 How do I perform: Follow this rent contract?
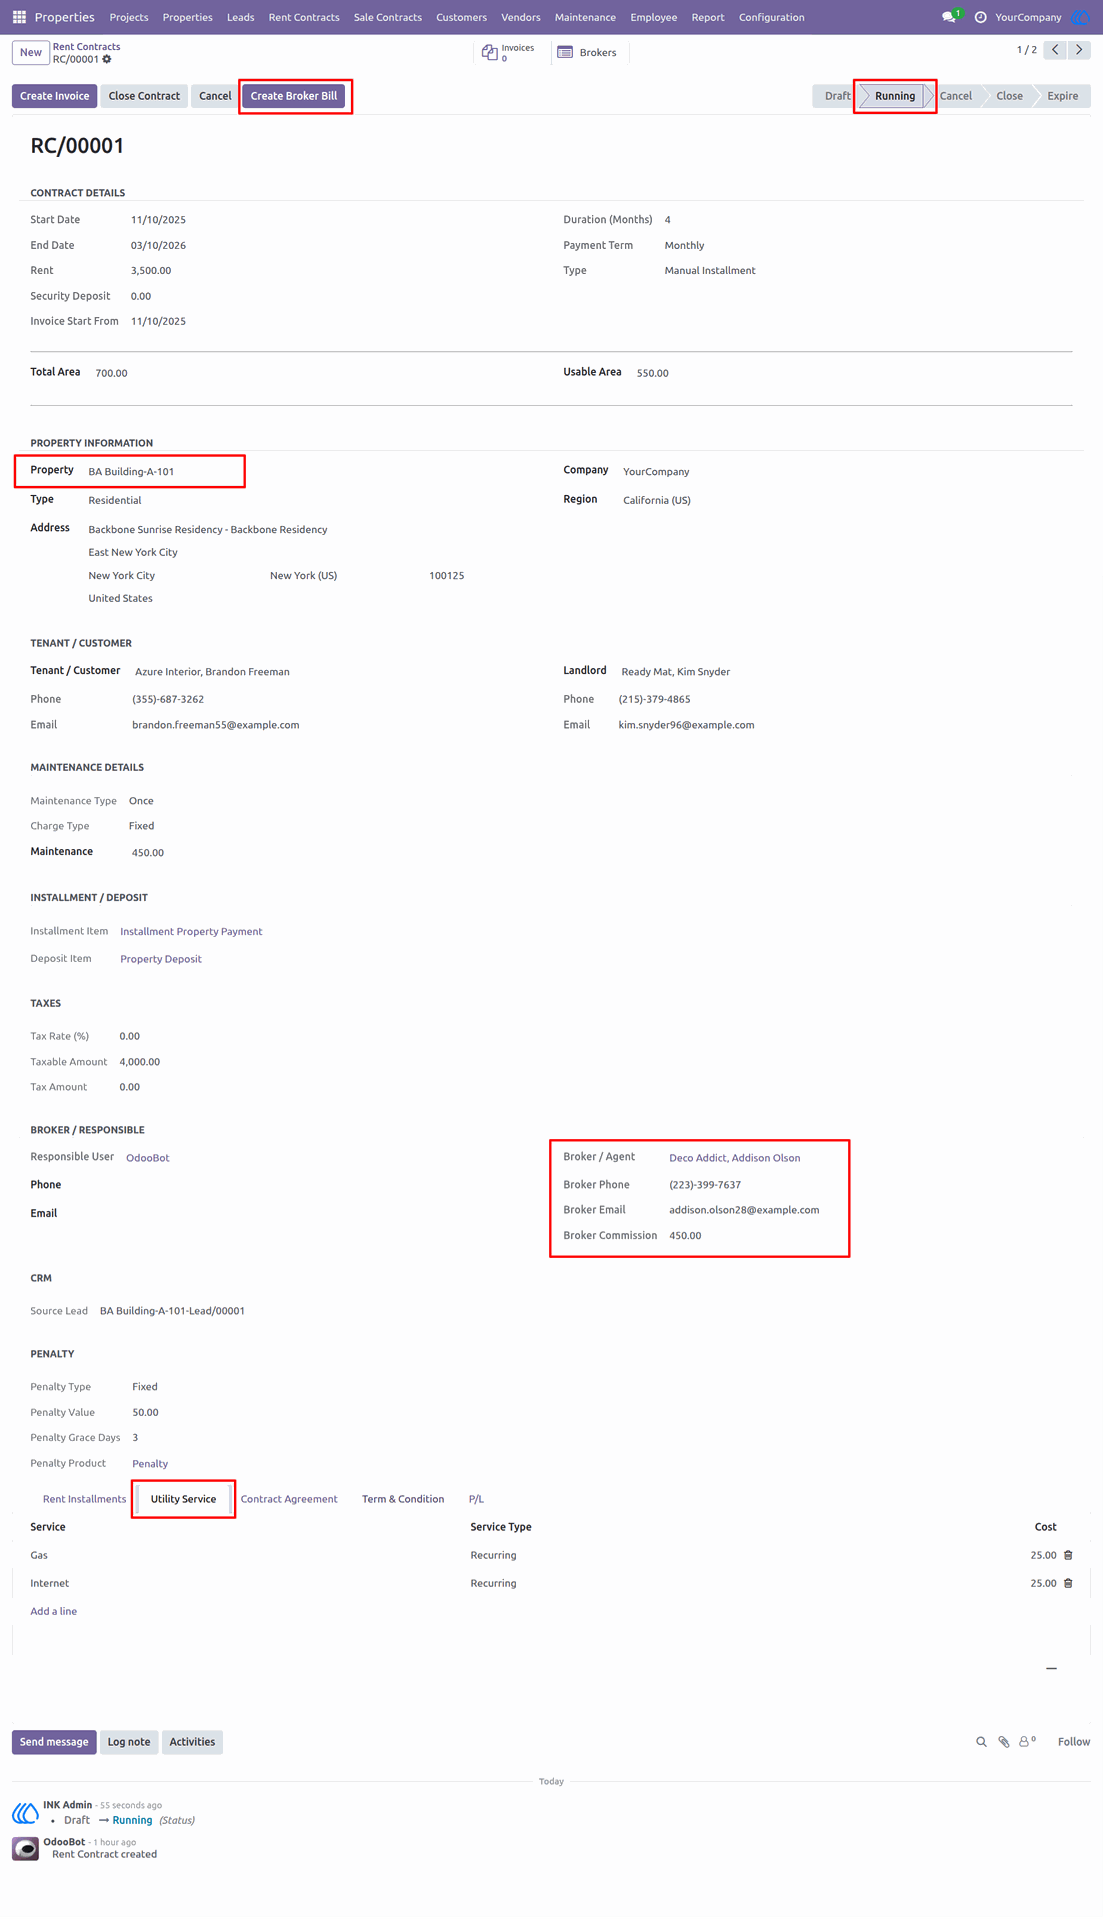1074,1742
